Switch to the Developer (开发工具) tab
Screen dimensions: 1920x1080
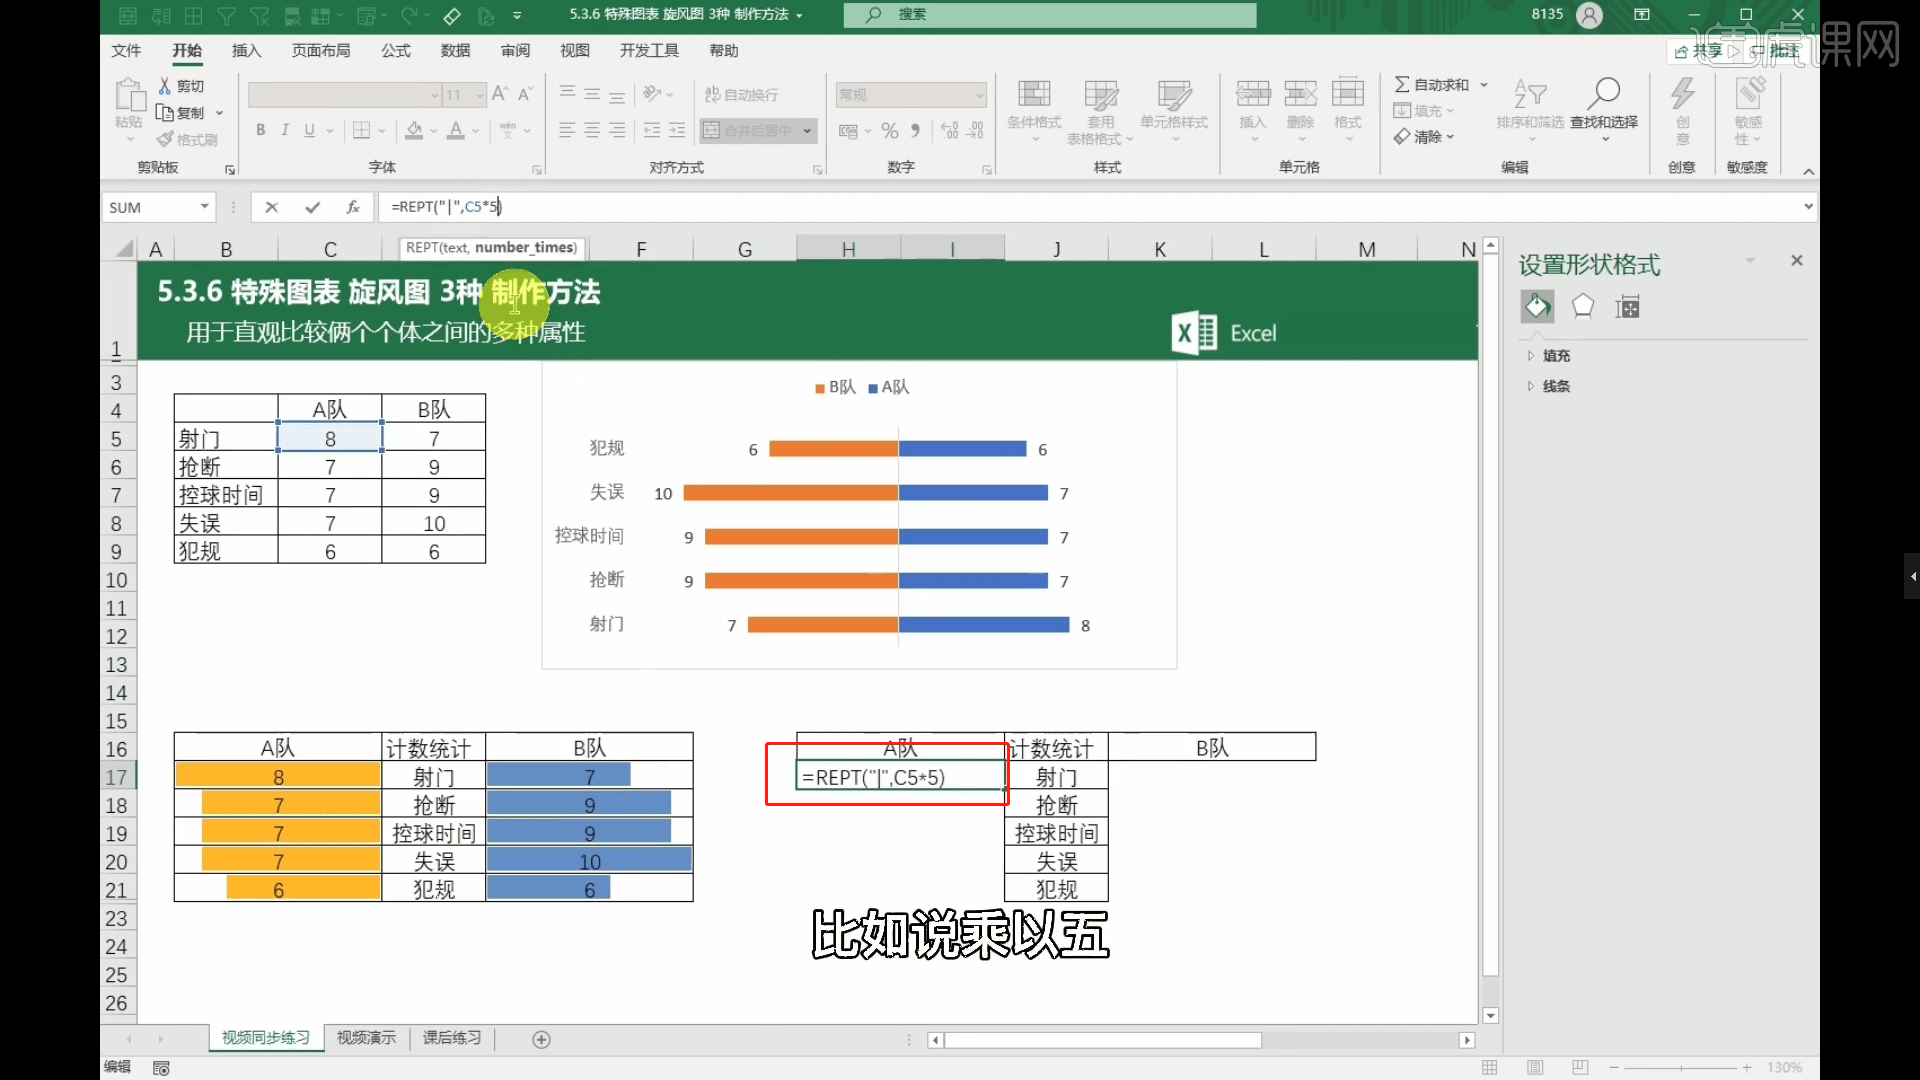[x=649, y=51]
